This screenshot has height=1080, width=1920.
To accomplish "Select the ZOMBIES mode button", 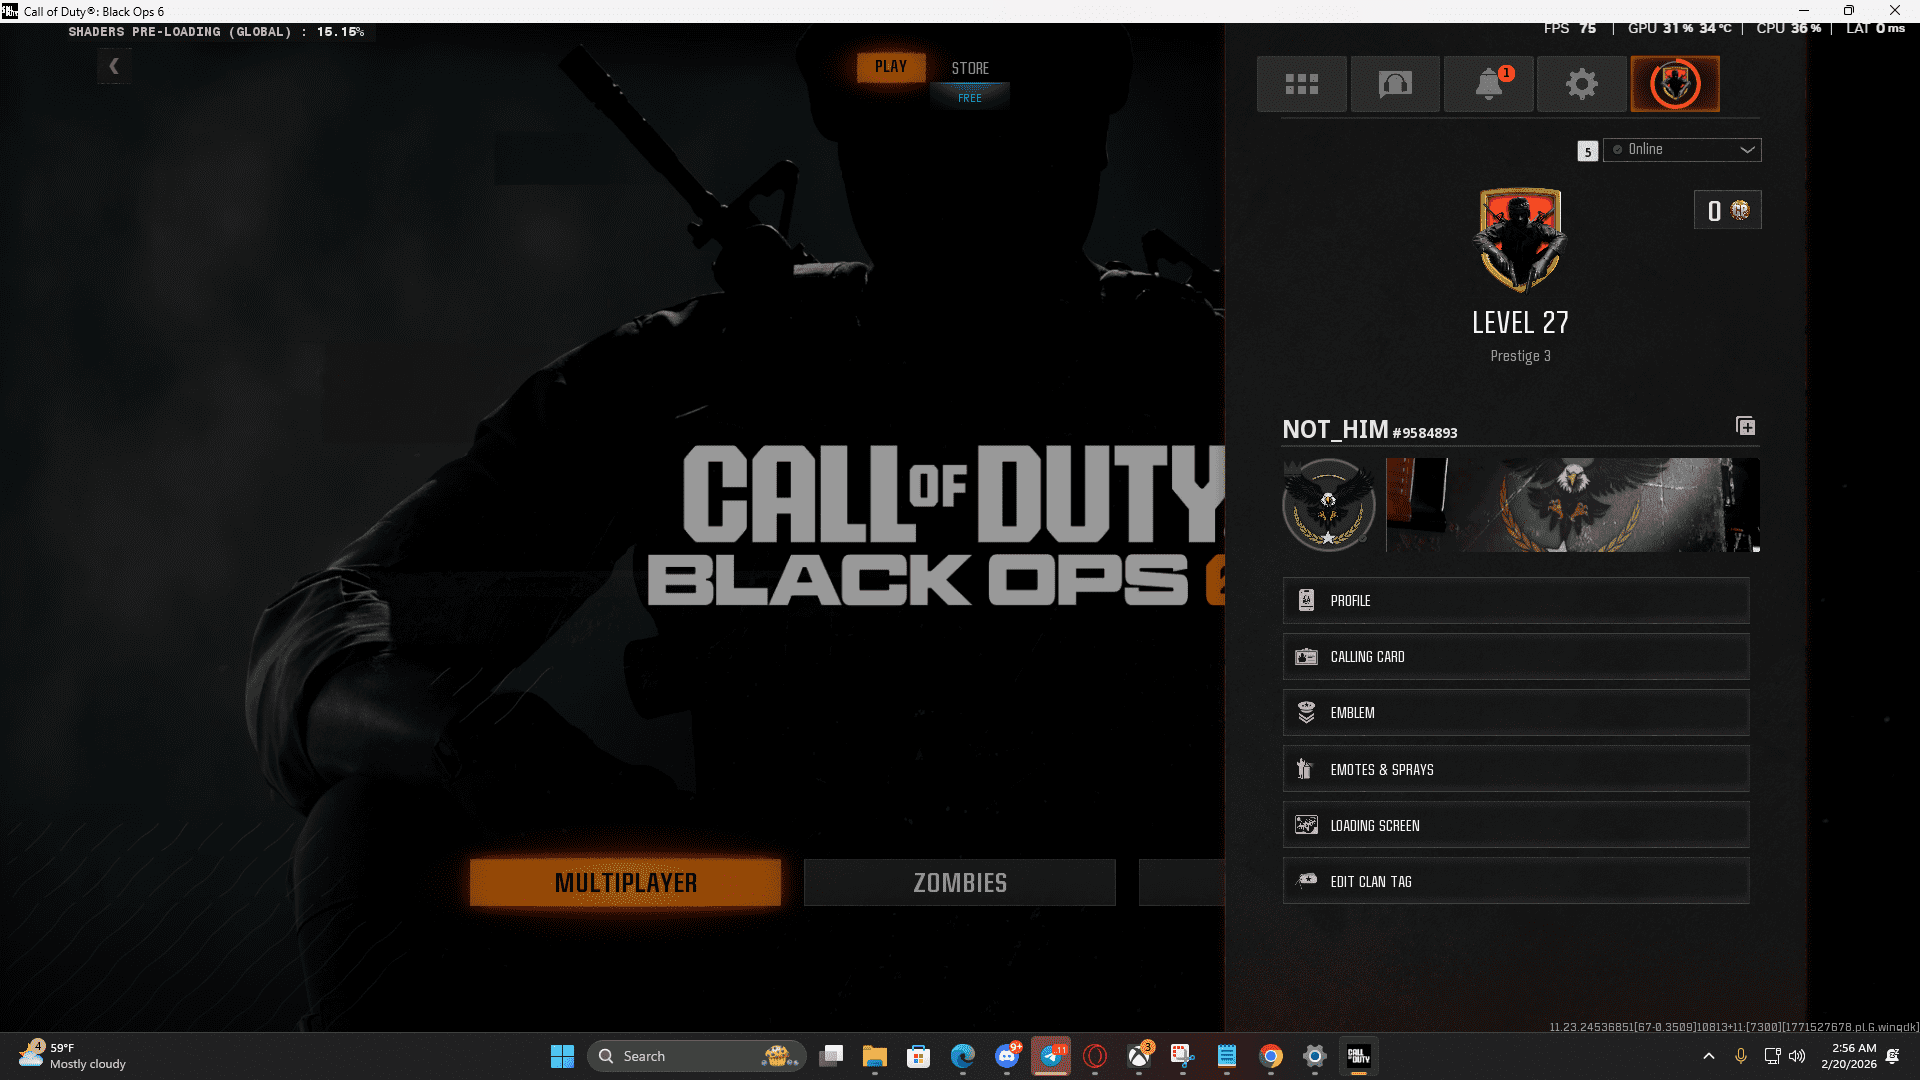I will pos(959,883).
